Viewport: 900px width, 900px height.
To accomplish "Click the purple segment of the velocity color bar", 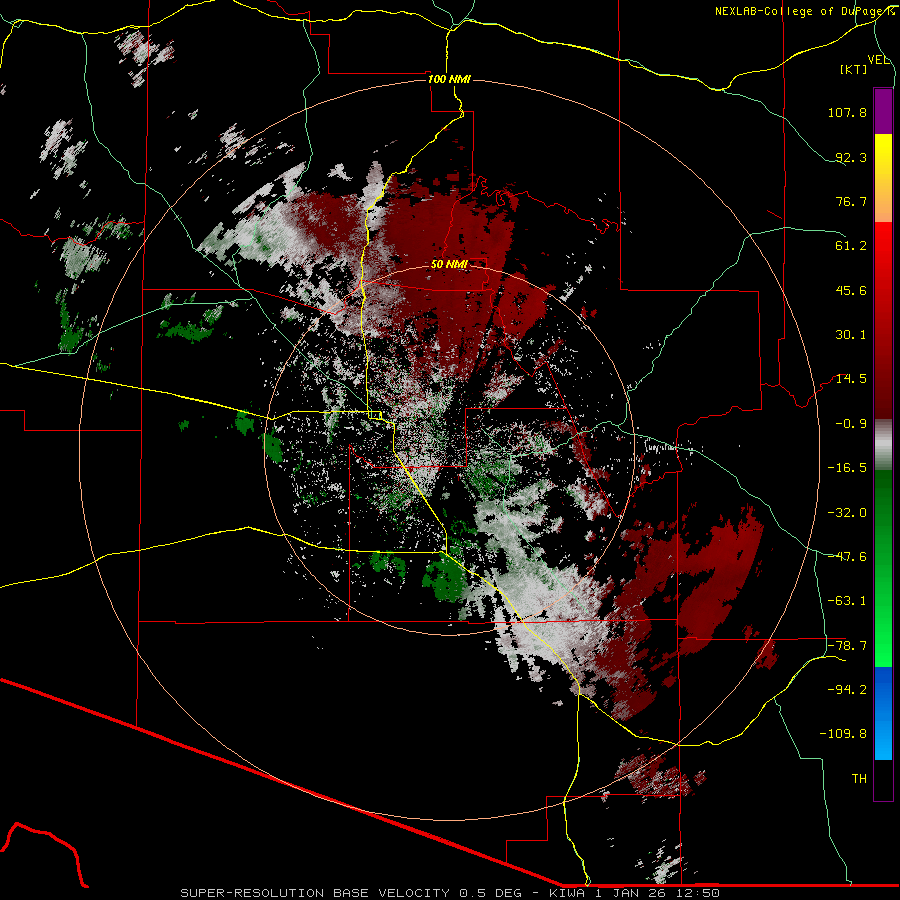I will click(x=883, y=111).
